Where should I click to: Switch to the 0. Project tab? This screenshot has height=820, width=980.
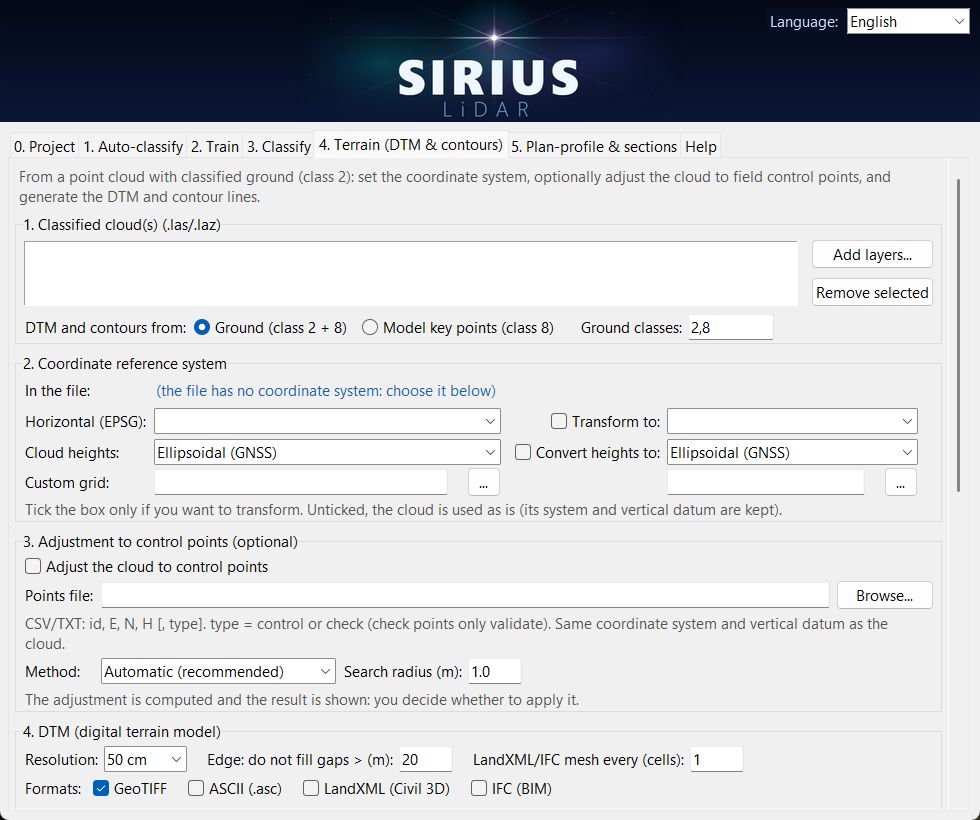coord(44,147)
